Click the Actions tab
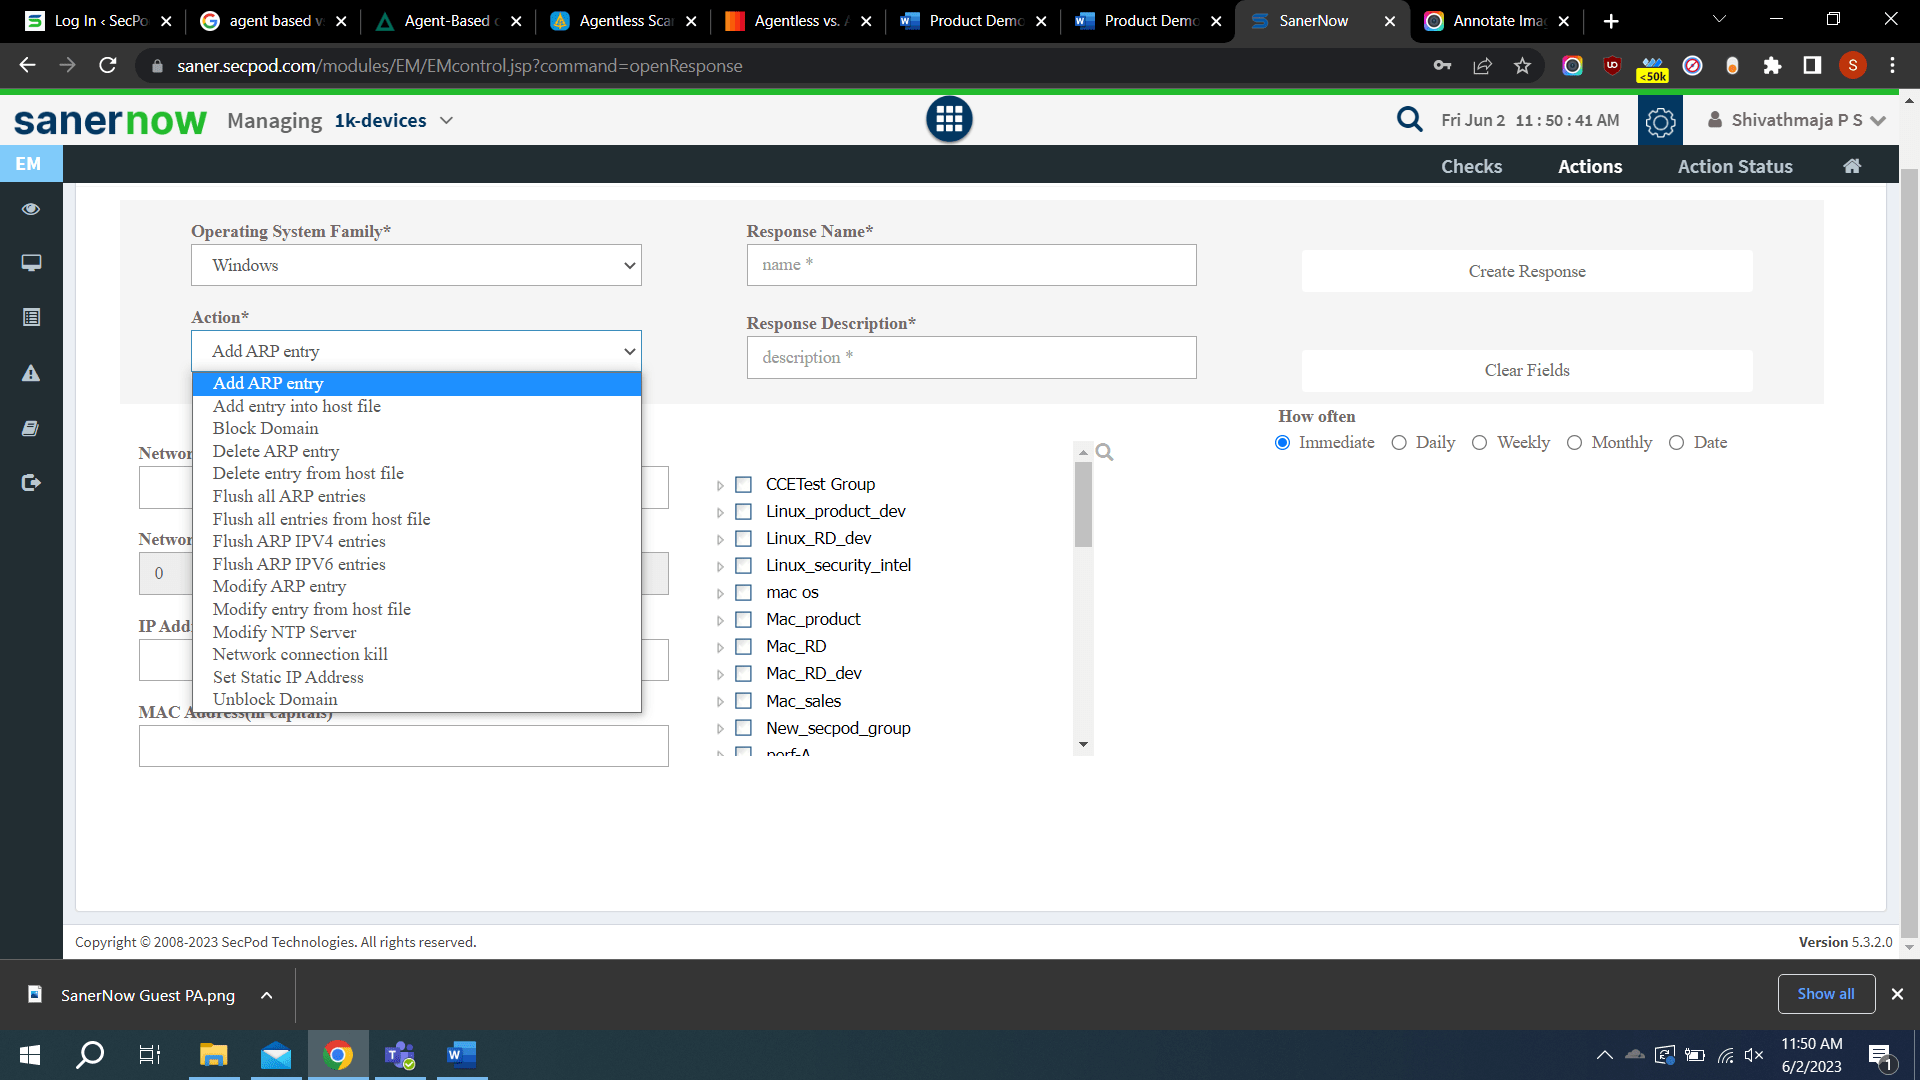The width and height of the screenshot is (1920, 1080). (1590, 166)
